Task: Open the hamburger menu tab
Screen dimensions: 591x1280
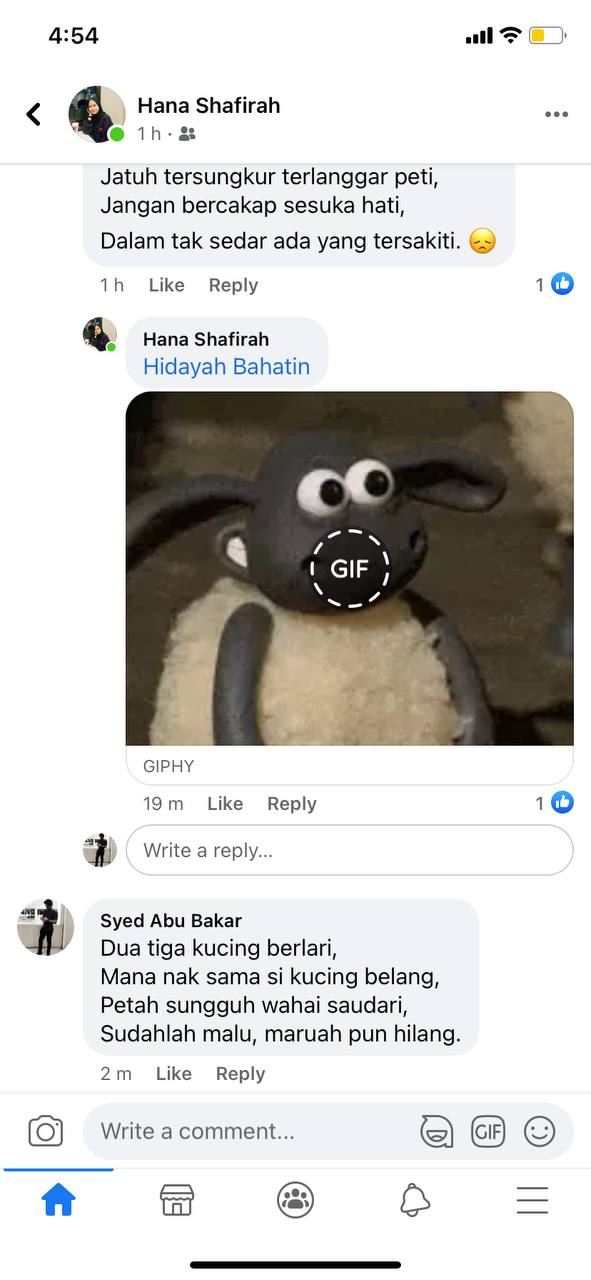Action: (532, 1200)
